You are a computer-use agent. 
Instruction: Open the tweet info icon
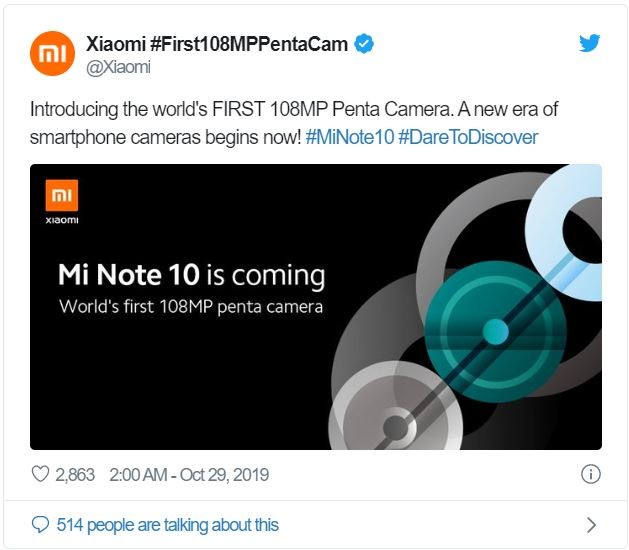590,474
